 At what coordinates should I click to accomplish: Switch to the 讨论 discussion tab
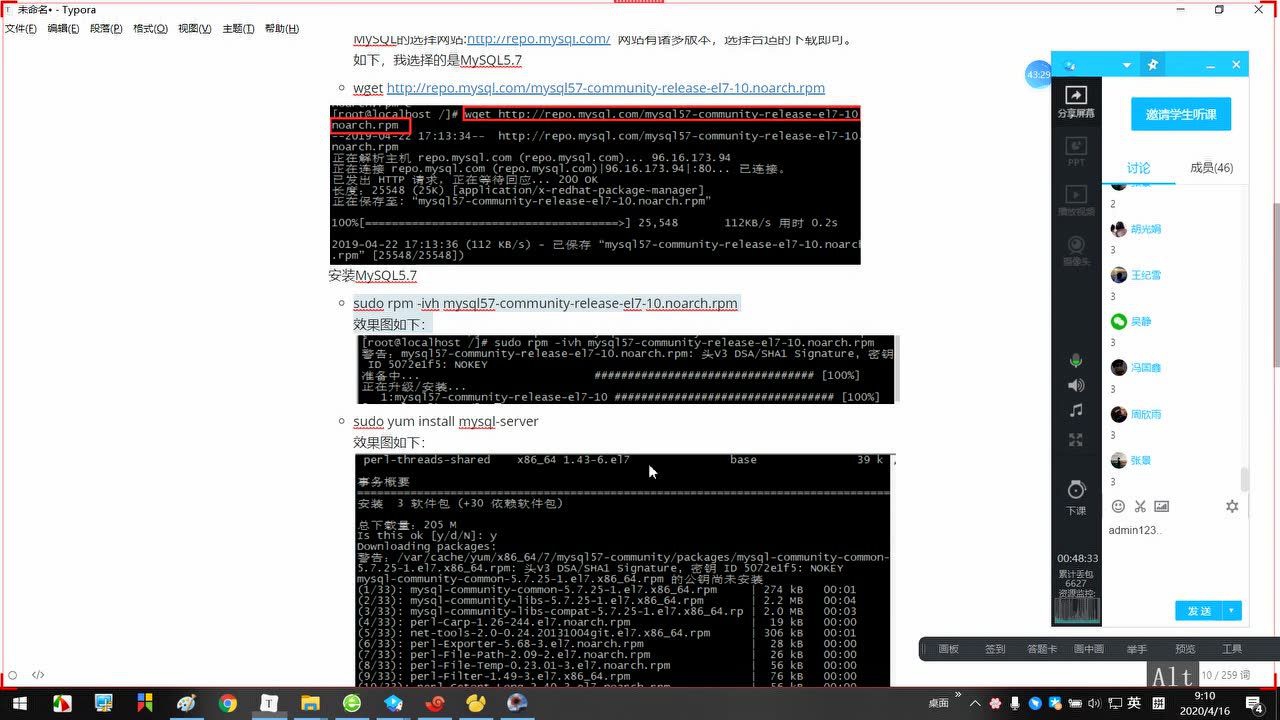[1139, 168]
